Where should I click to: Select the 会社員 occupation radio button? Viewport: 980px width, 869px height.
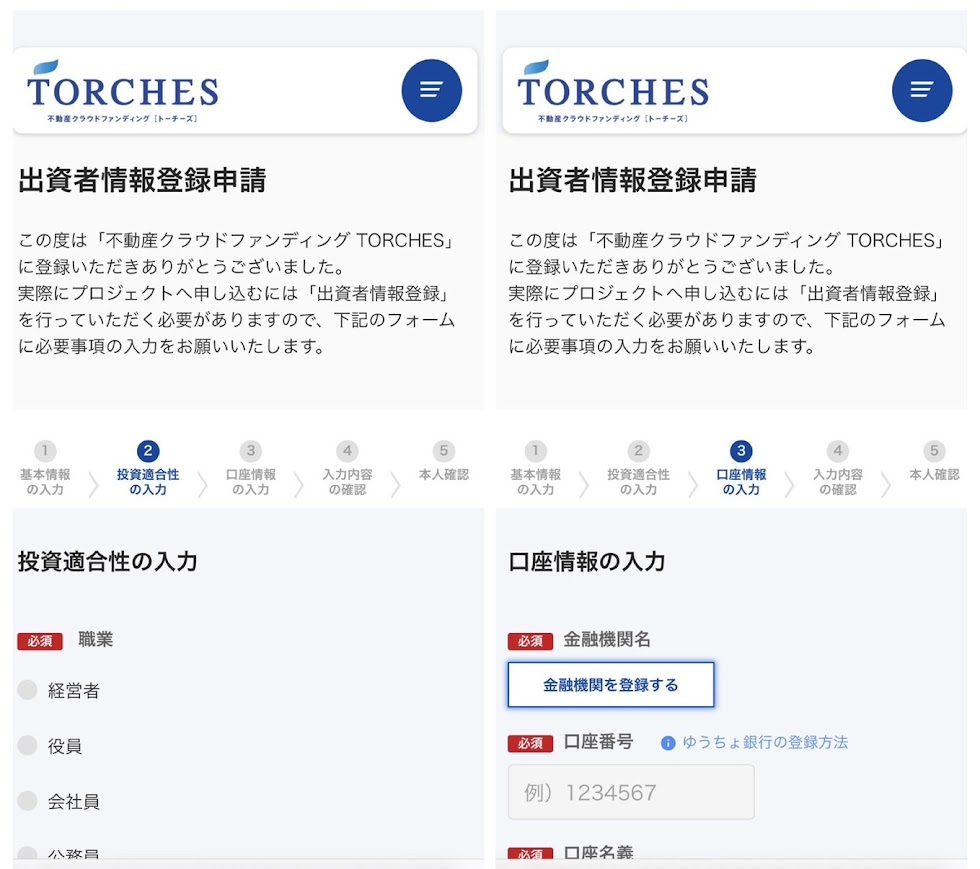pos(28,801)
